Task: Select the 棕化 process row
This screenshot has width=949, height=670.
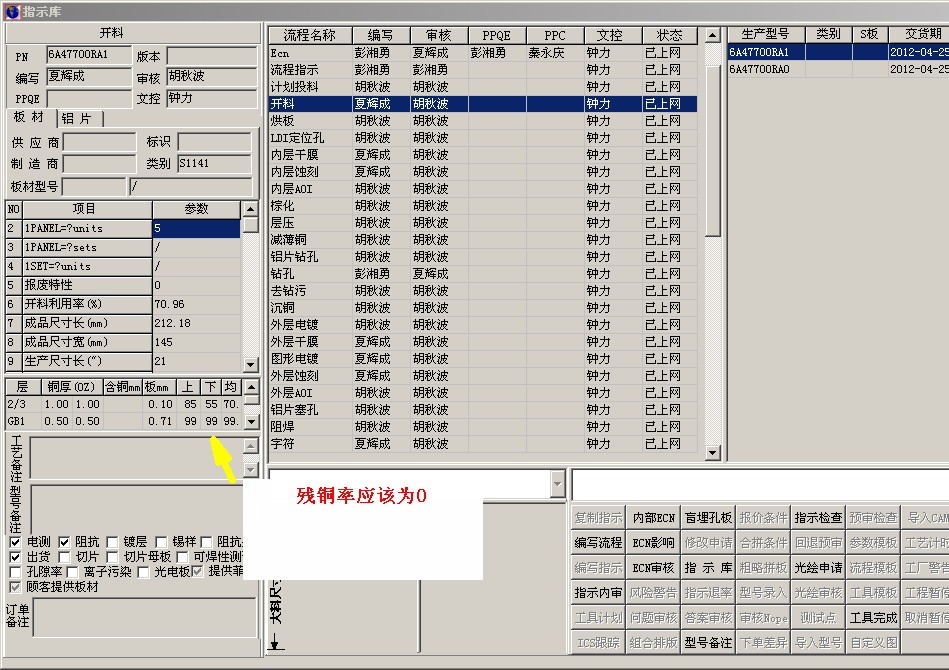Action: coord(483,206)
